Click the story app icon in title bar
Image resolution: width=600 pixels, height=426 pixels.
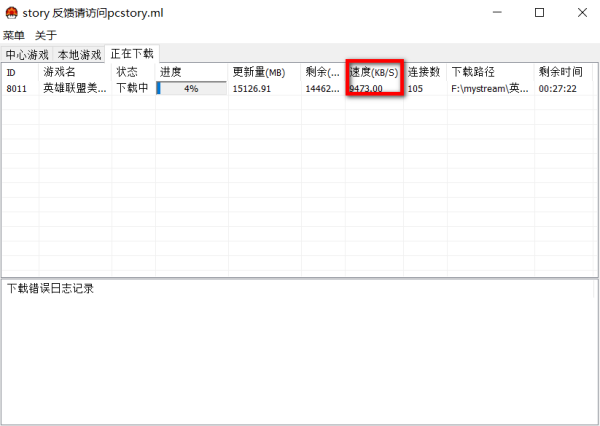pyautogui.click(x=12, y=13)
